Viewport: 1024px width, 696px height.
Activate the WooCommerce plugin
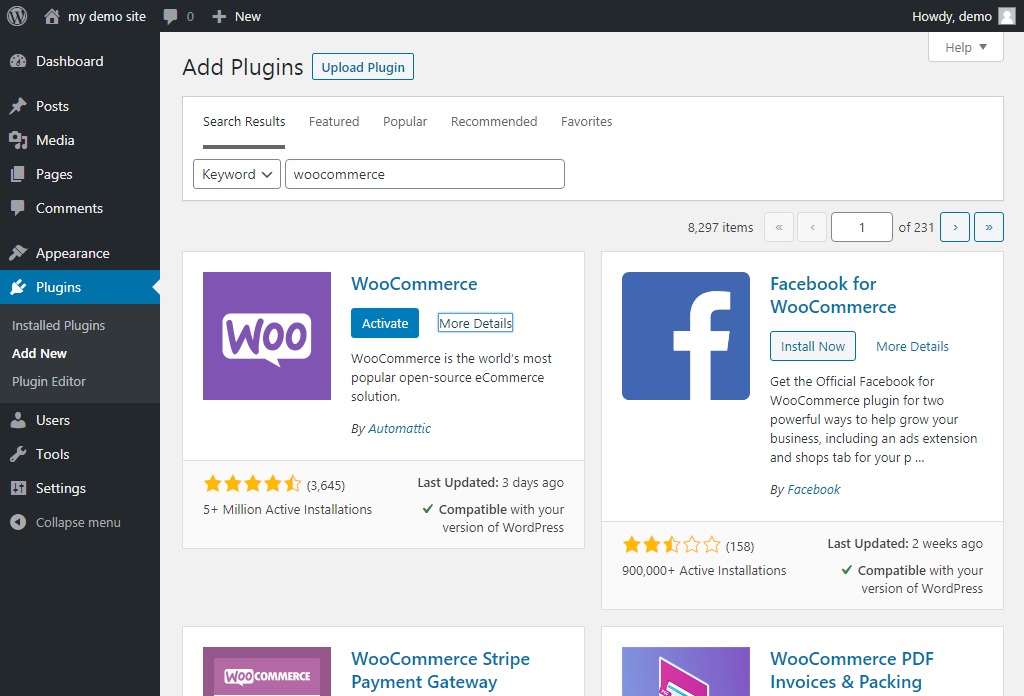coord(385,323)
